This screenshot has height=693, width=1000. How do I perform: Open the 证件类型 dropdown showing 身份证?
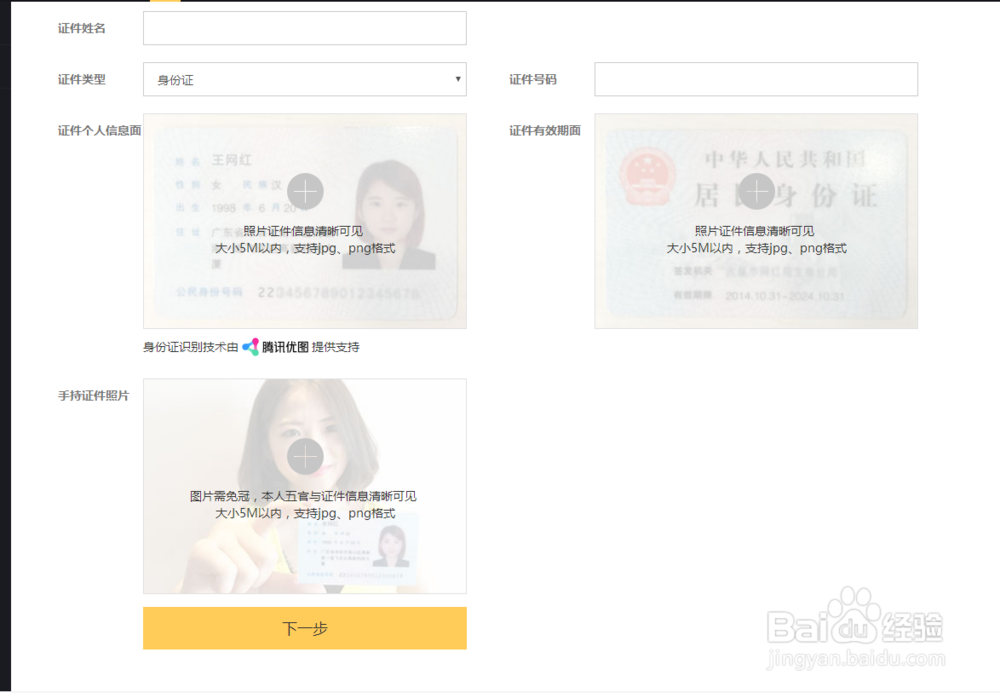coord(305,79)
